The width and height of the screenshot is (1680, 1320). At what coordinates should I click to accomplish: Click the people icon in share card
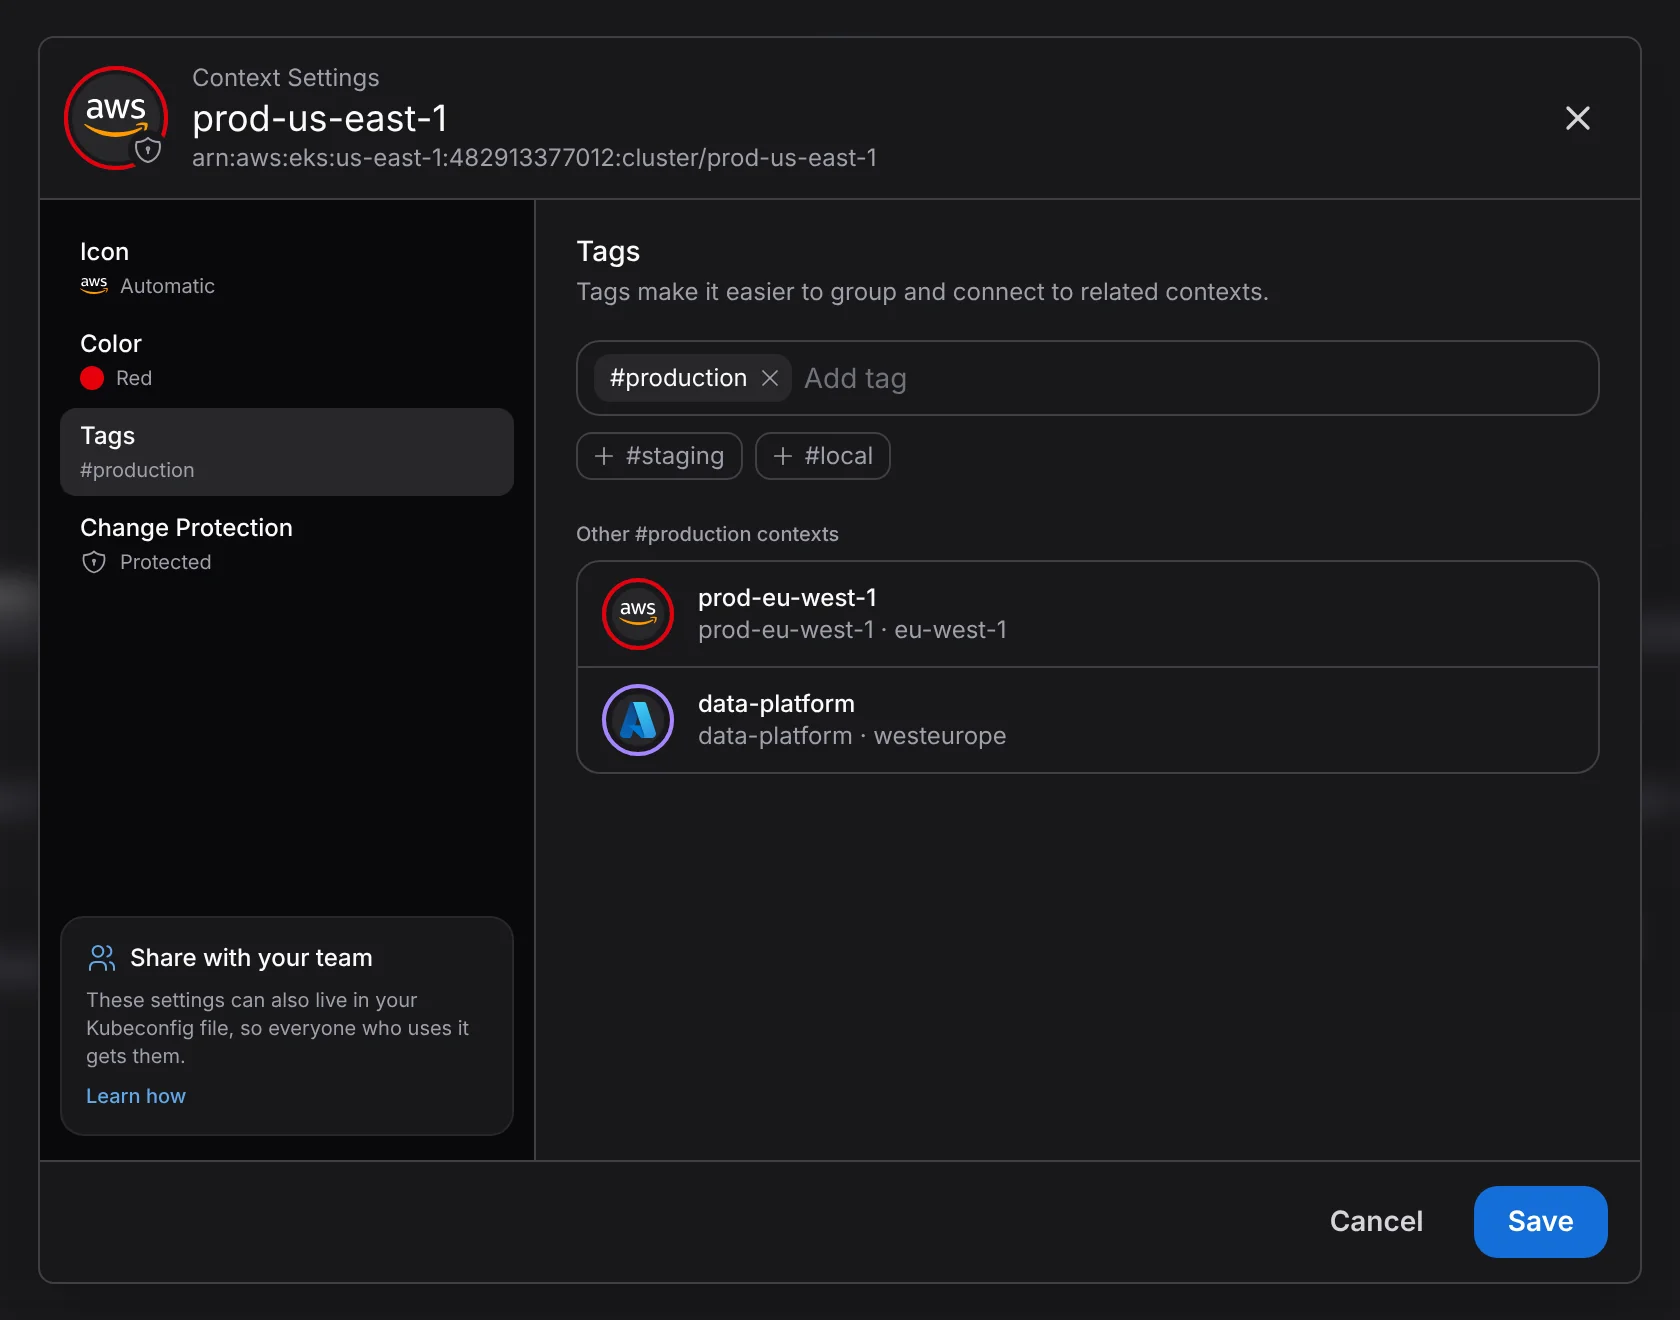click(x=102, y=958)
